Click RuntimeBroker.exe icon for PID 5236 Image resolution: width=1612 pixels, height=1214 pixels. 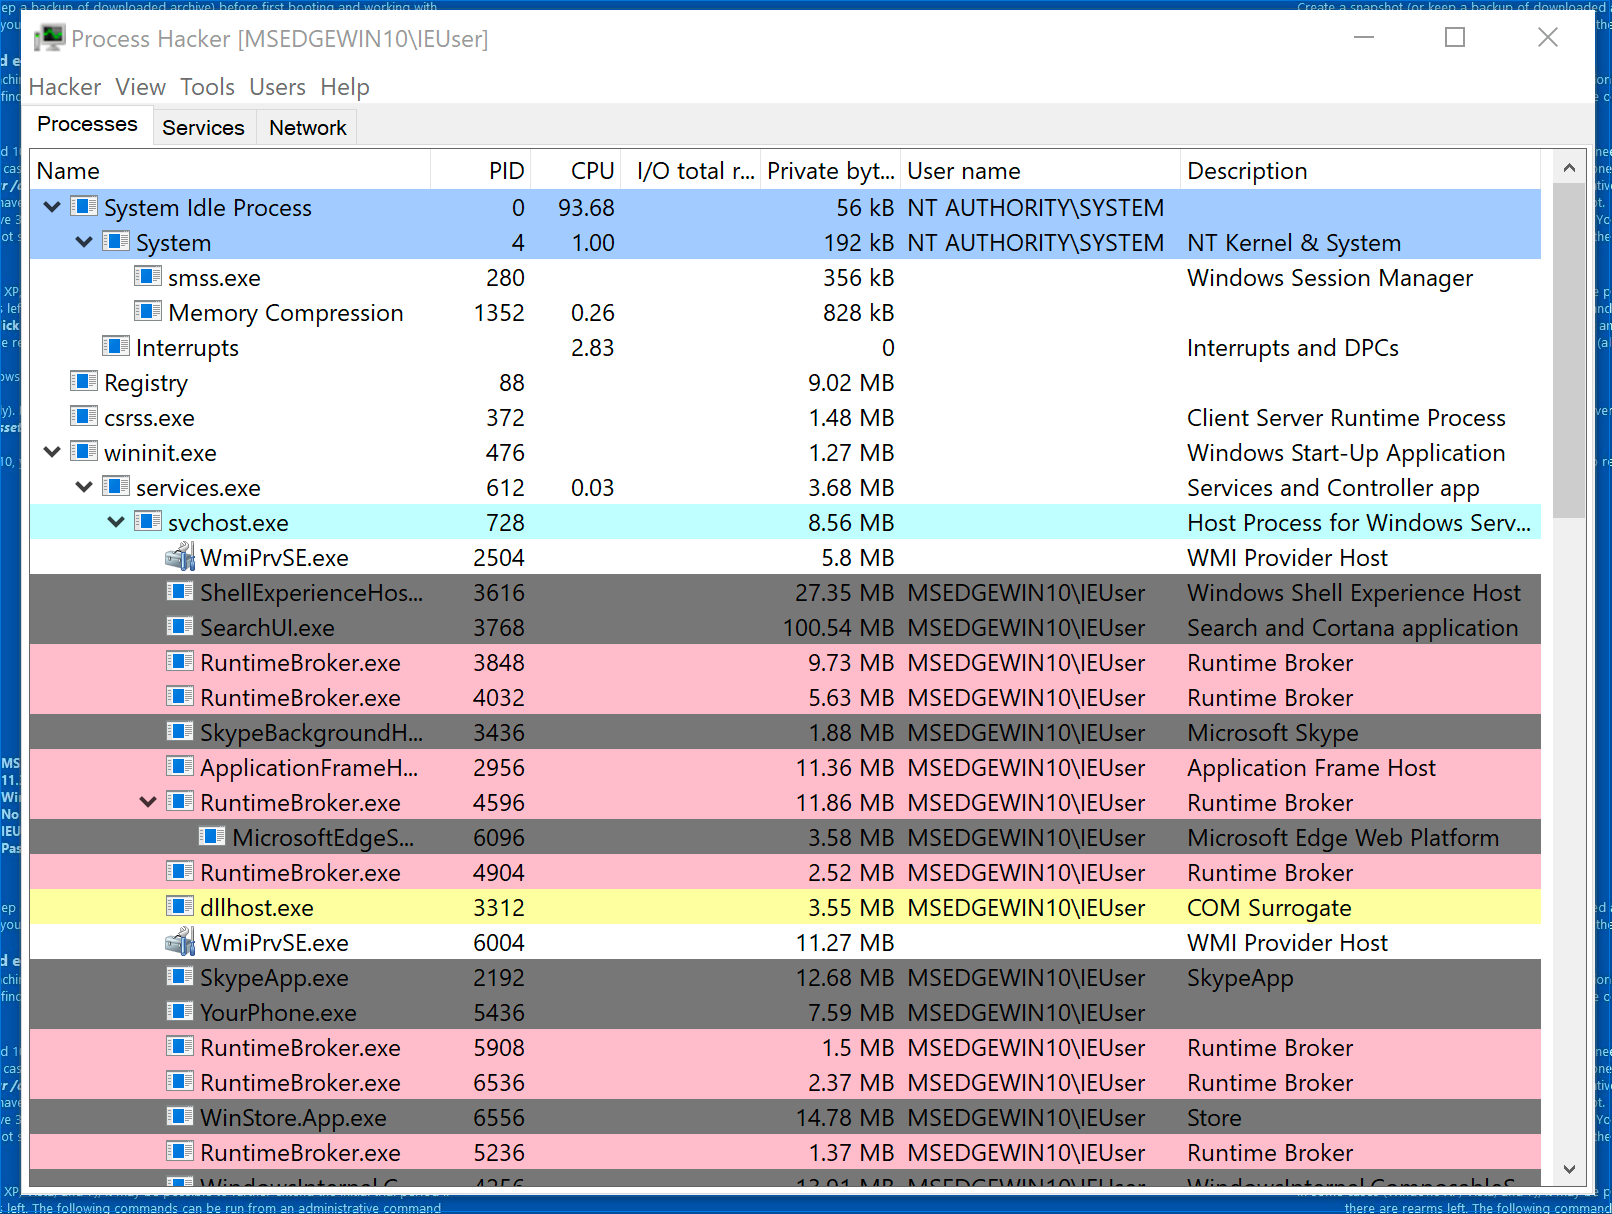(180, 1151)
